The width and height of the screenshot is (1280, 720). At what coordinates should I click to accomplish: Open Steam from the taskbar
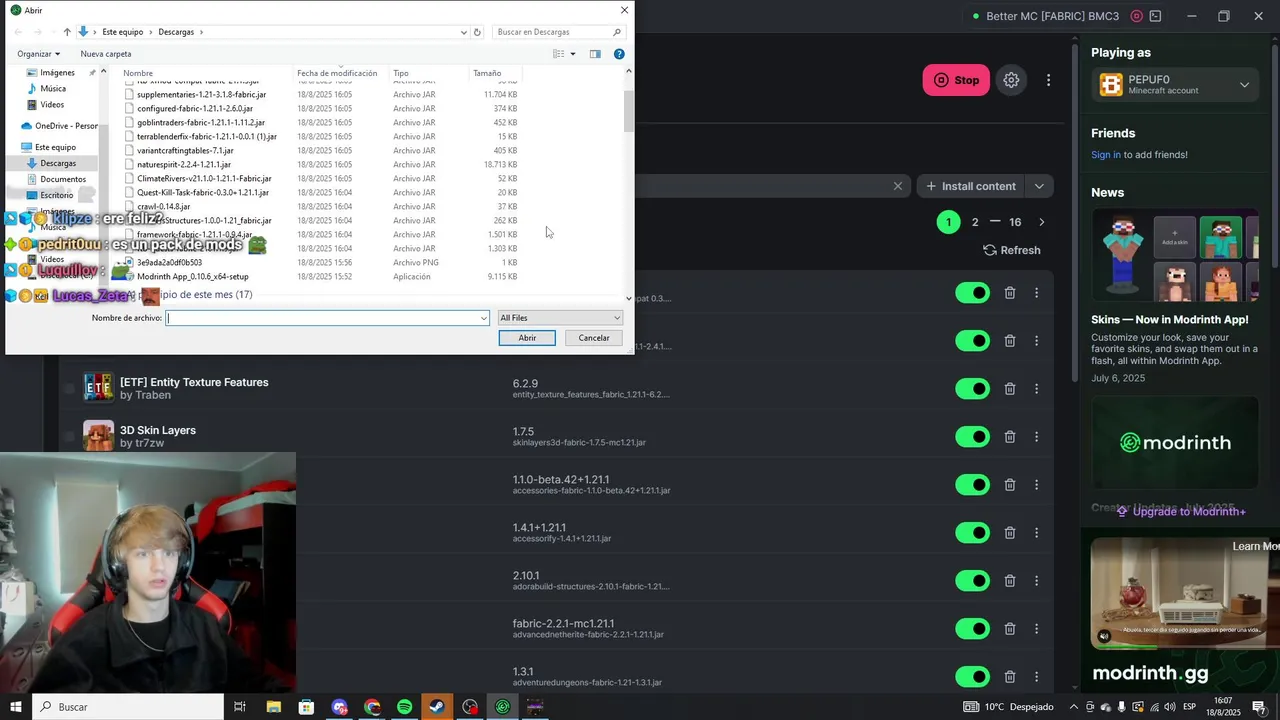click(437, 707)
